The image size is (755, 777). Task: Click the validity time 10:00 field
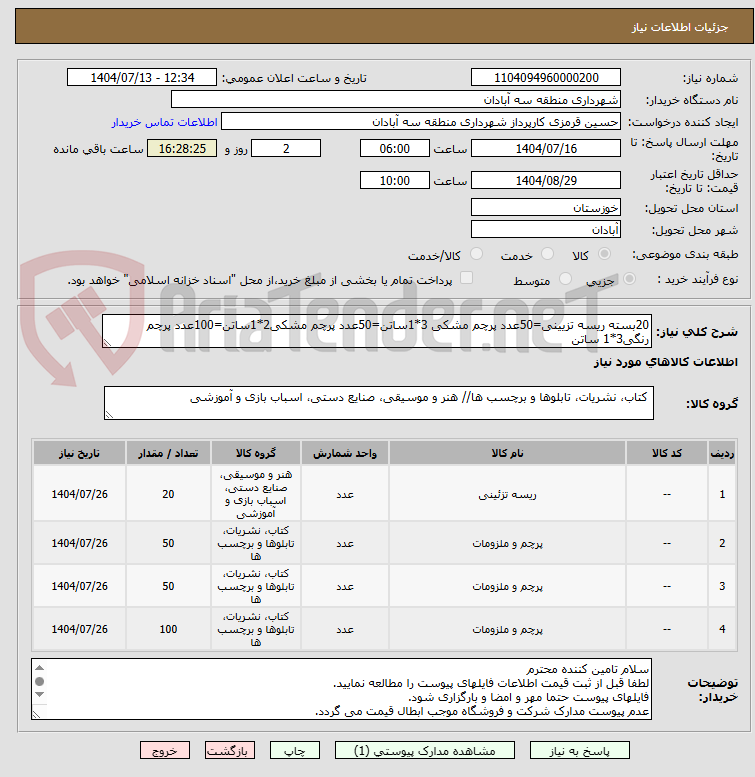coord(394,180)
